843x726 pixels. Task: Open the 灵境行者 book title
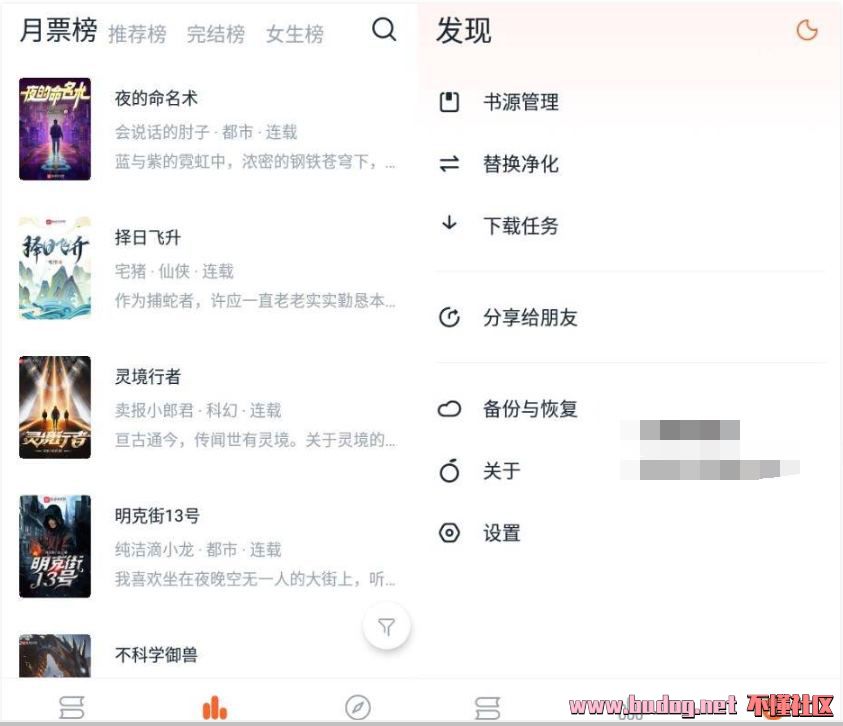point(147,376)
